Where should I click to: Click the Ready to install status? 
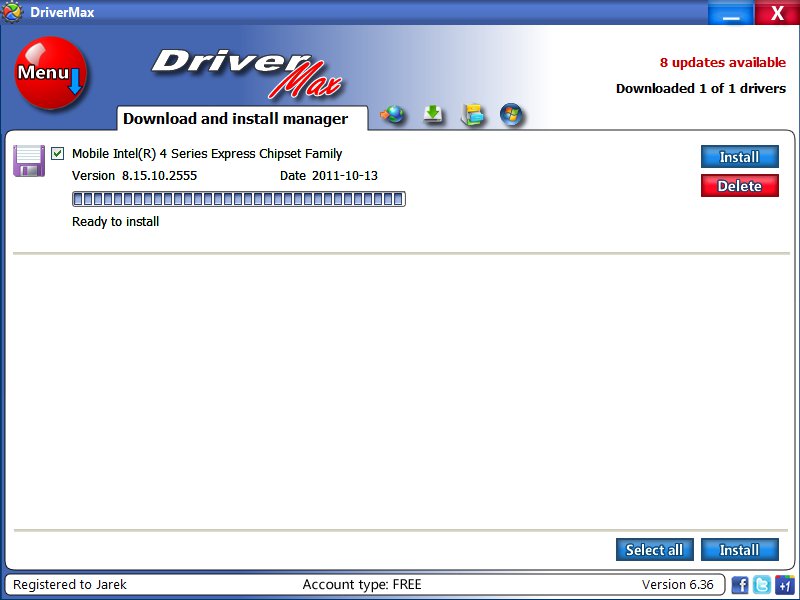115,221
